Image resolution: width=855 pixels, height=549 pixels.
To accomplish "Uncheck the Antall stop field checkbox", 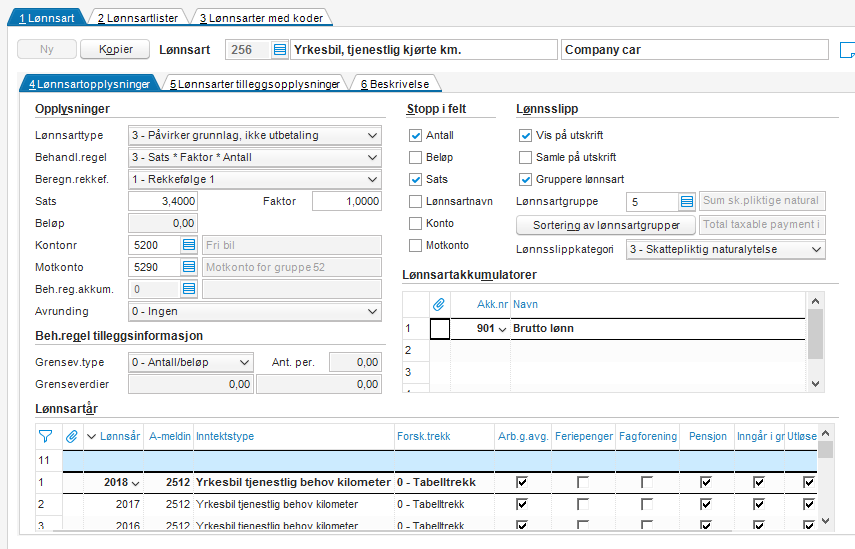I will pos(416,135).
